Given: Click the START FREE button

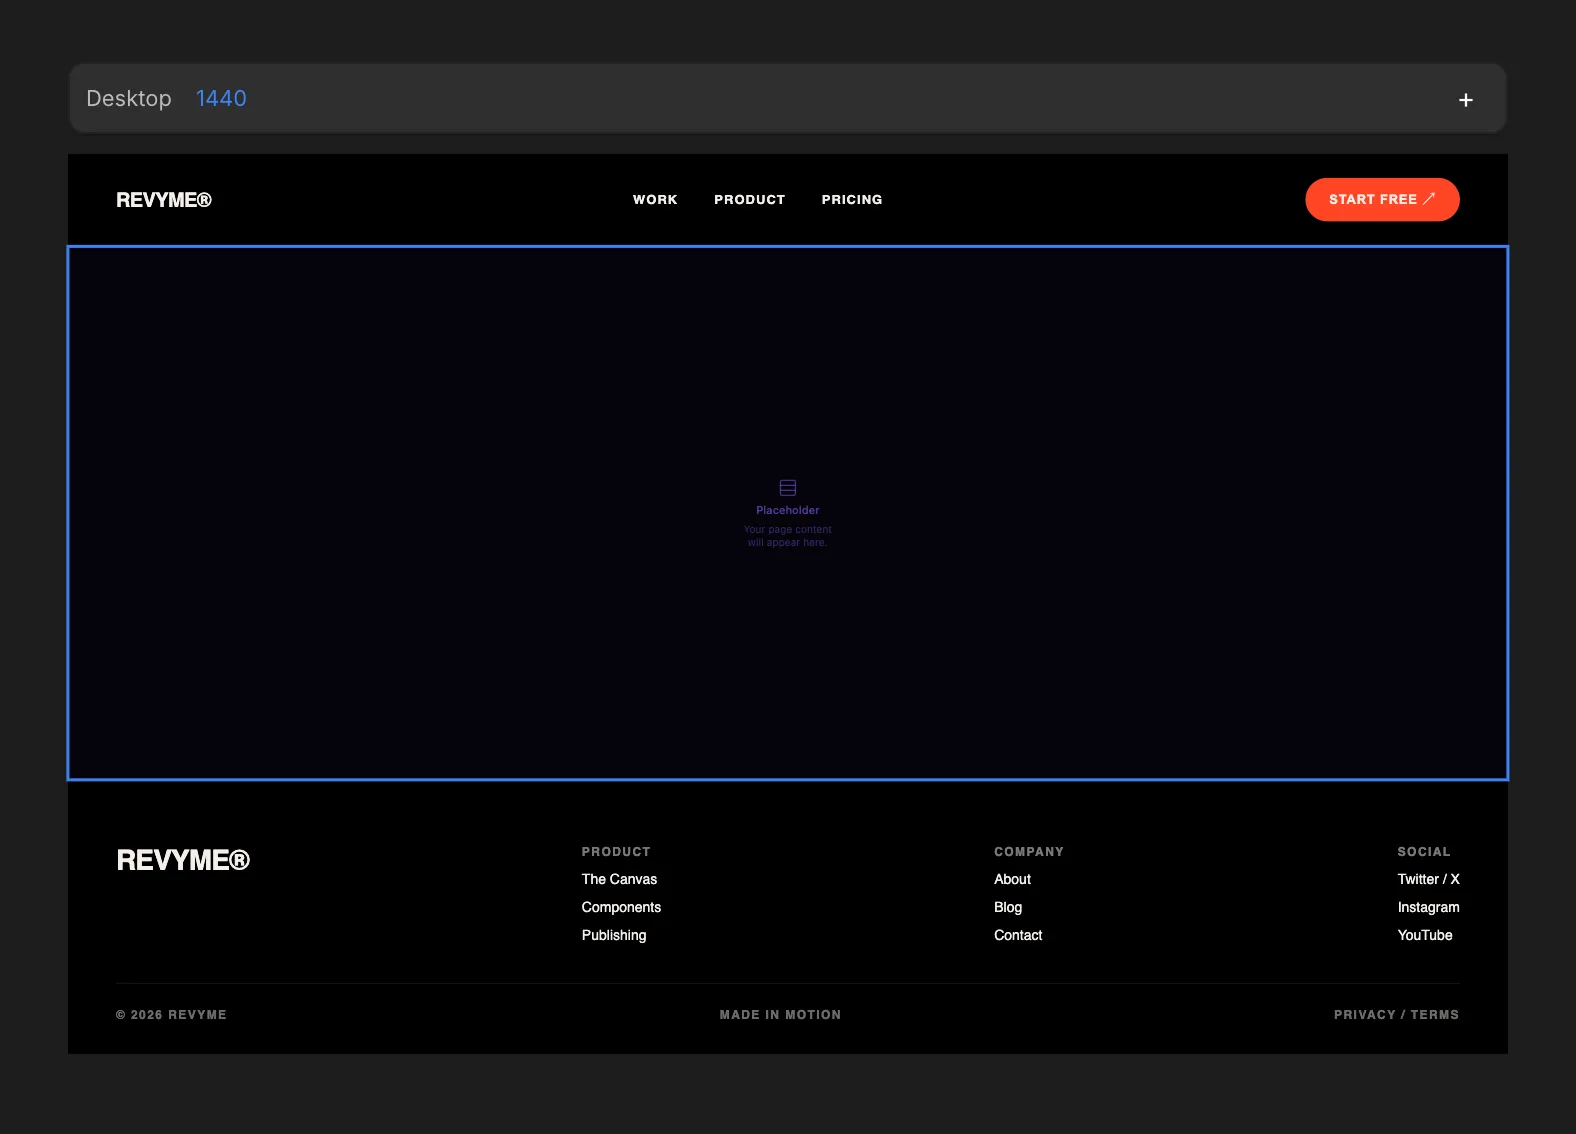Looking at the screenshot, I should (x=1382, y=199).
